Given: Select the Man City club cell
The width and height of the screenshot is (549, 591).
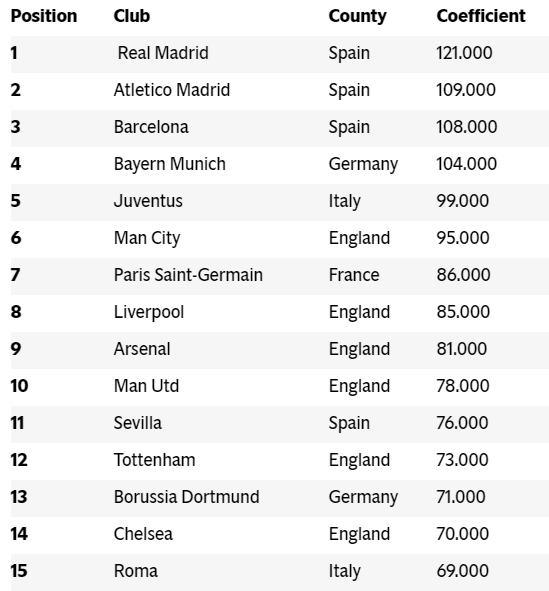Looking at the screenshot, I should click(x=147, y=238).
